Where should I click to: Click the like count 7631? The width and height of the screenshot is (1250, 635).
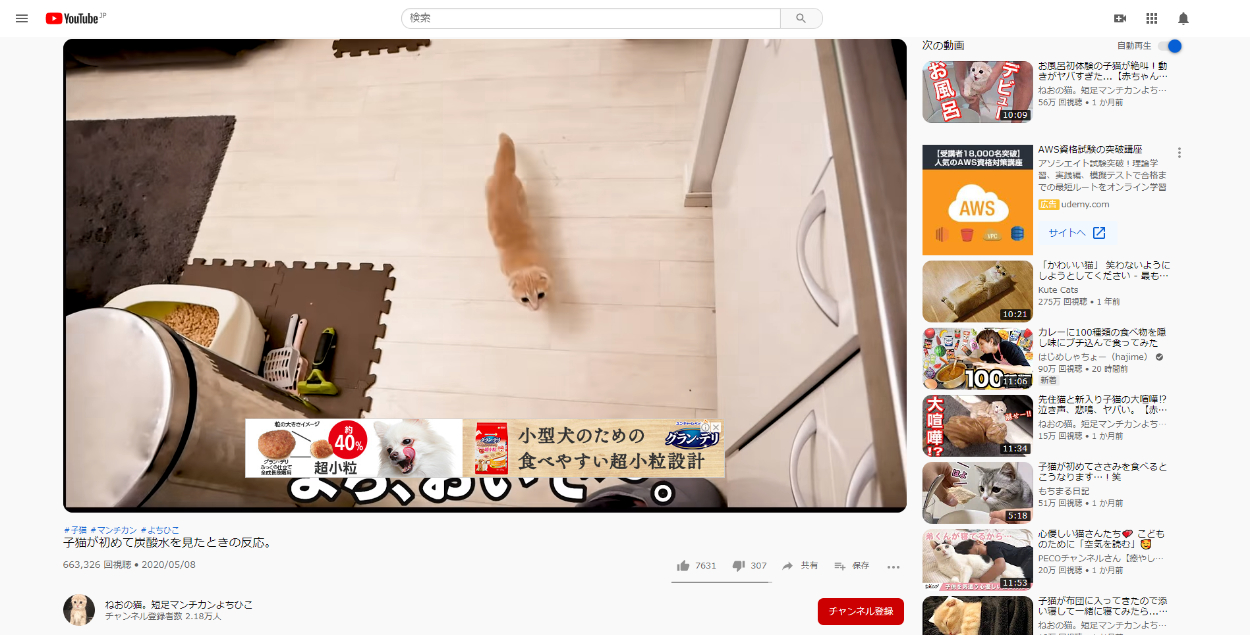click(706, 566)
